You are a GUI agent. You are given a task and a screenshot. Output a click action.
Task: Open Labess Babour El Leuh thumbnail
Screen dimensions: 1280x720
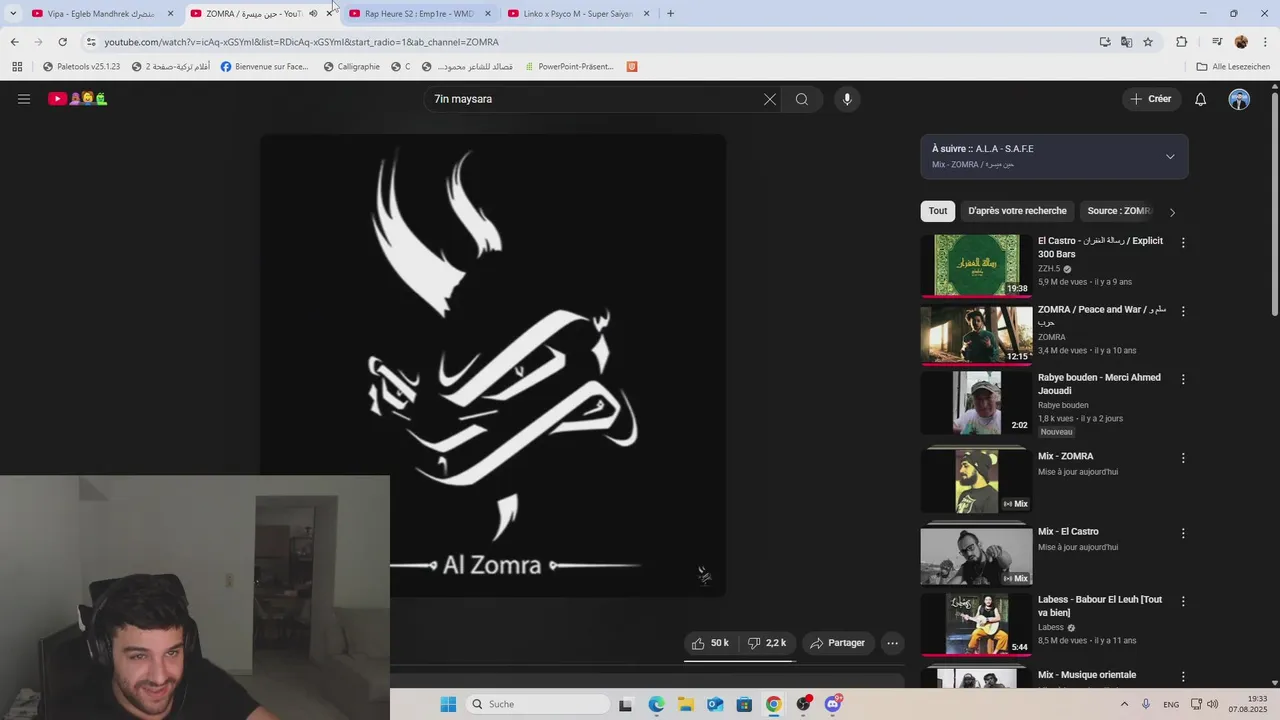click(976, 624)
